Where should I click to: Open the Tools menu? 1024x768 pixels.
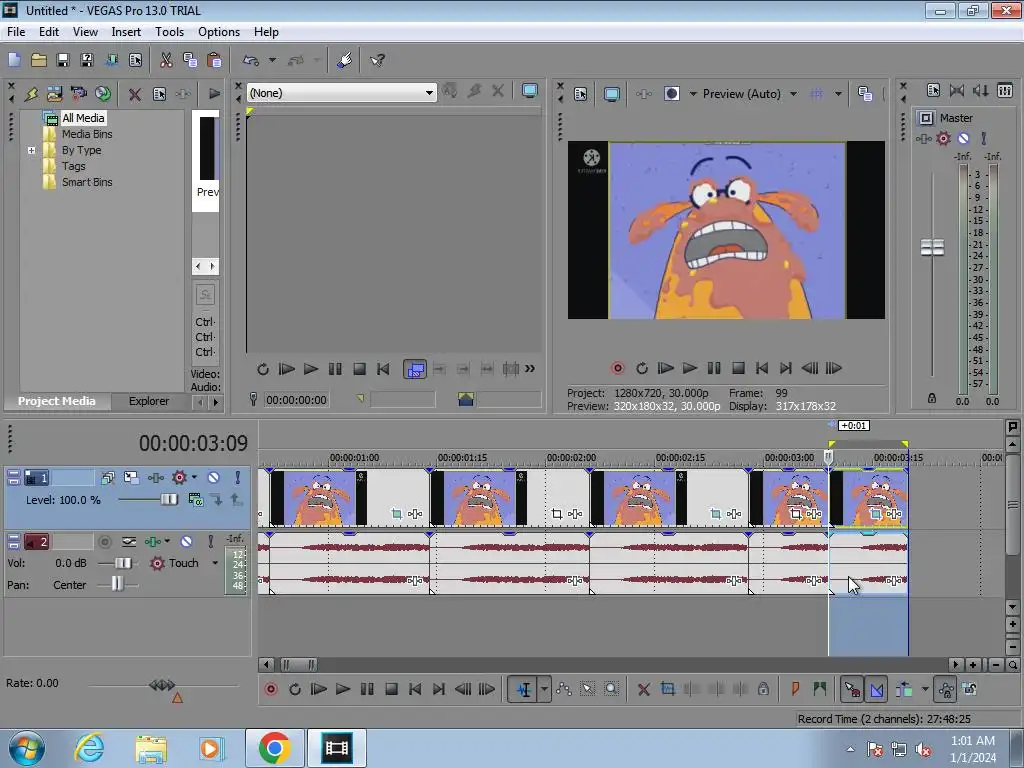tap(169, 32)
